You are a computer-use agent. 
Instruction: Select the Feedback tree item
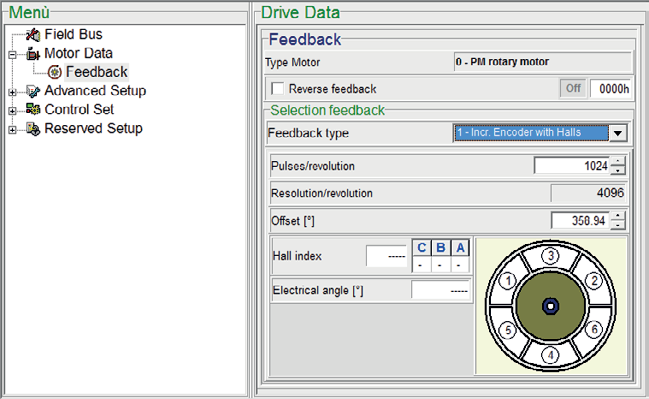[97, 72]
